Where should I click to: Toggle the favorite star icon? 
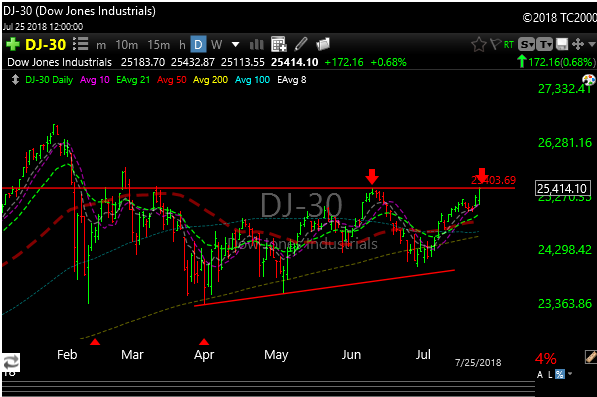[479, 45]
